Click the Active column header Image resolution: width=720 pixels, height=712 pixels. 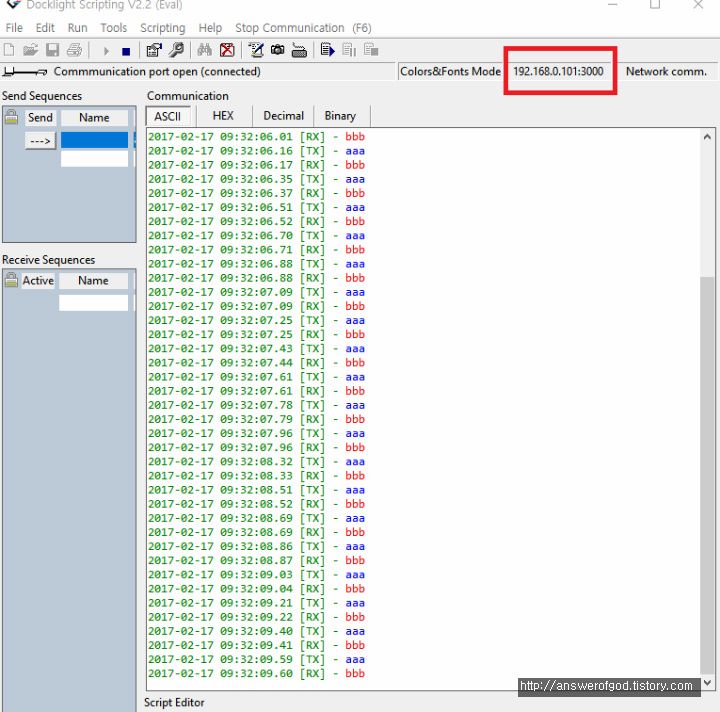point(38,280)
